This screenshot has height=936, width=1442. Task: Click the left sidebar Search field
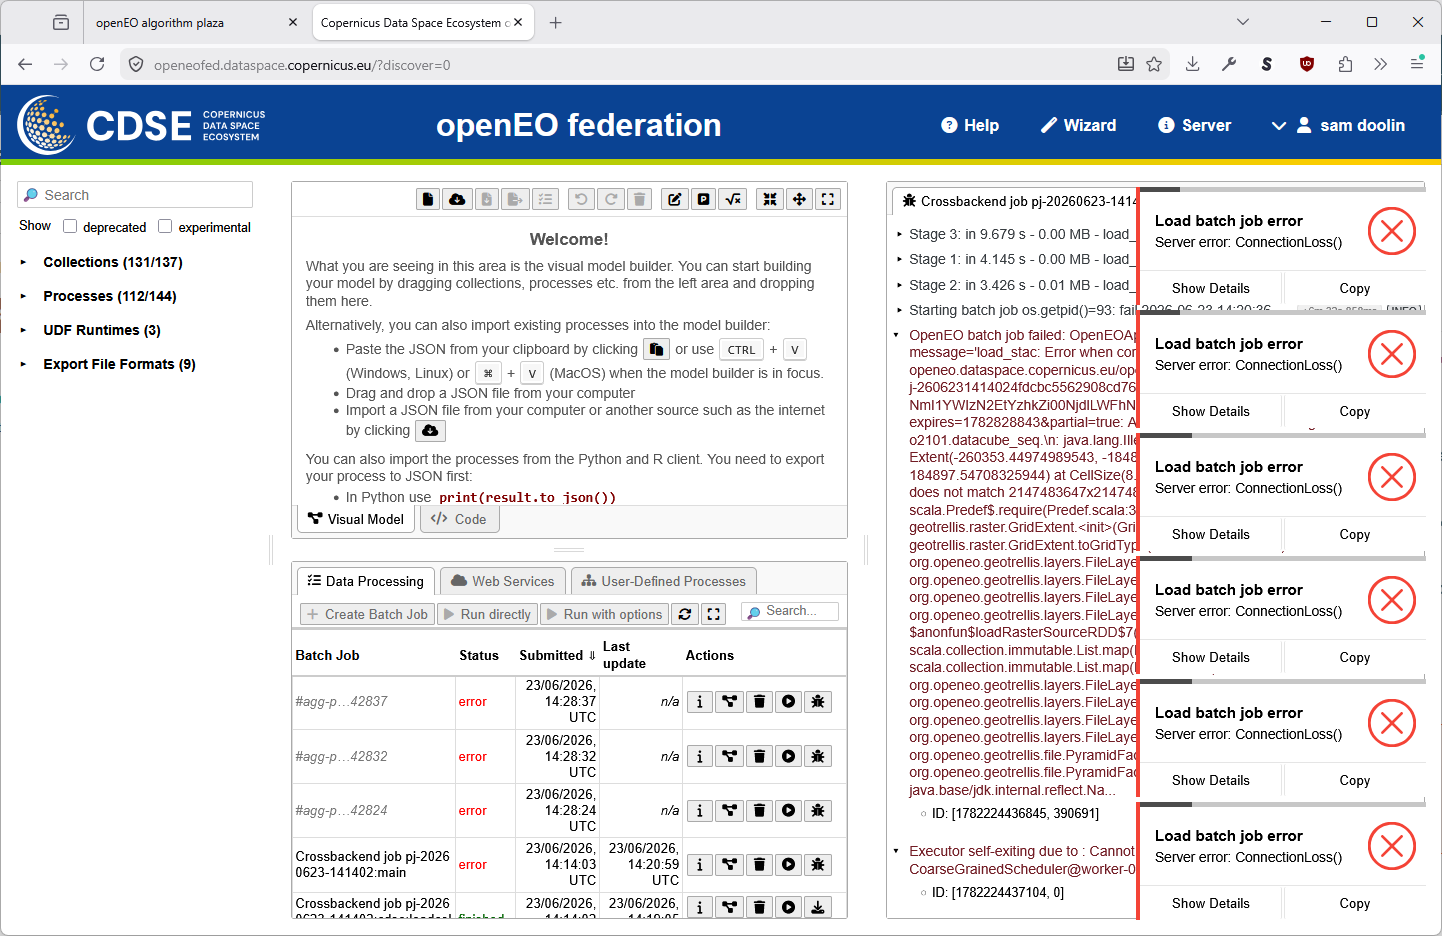click(135, 195)
